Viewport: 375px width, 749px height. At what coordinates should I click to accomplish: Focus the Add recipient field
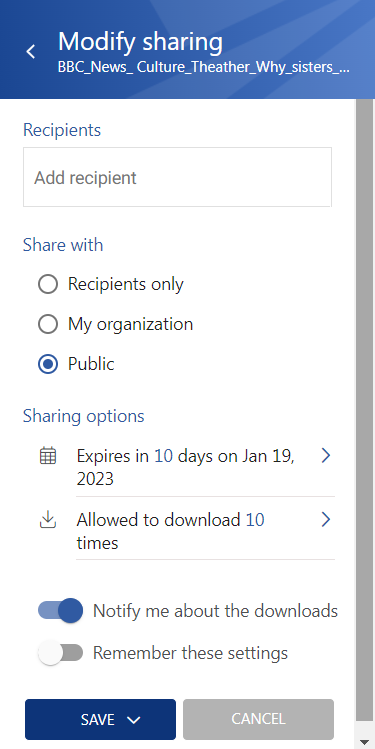pyautogui.click(x=177, y=177)
